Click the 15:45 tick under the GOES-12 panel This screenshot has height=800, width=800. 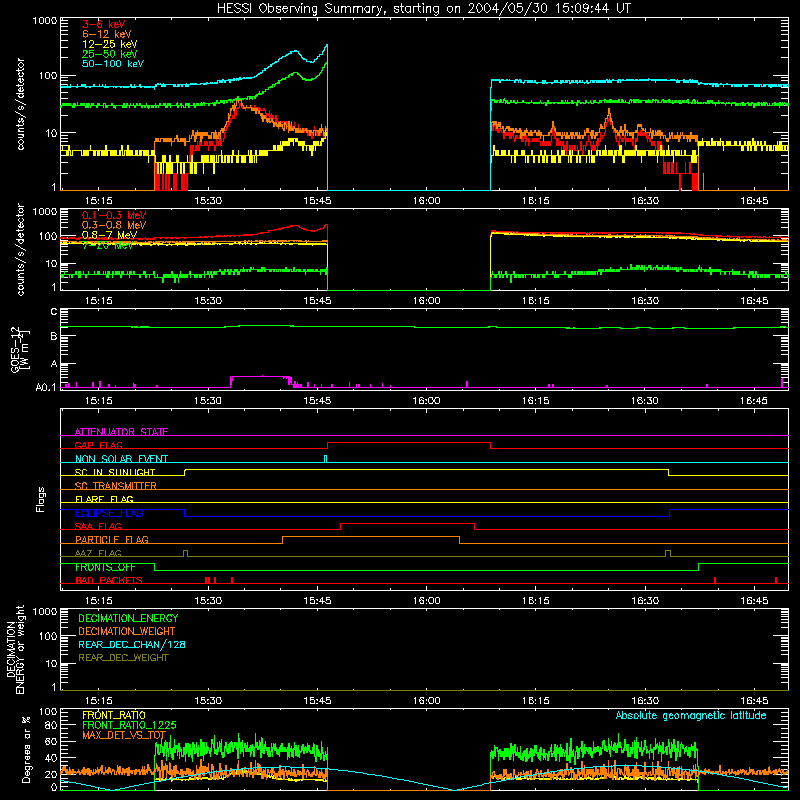coord(317,401)
